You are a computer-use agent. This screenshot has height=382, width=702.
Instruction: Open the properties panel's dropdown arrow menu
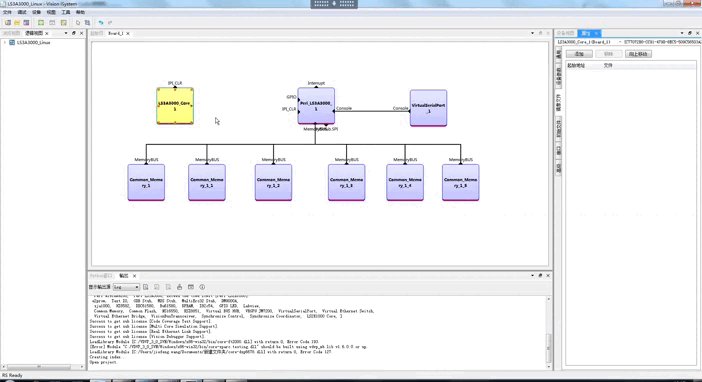point(682,33)
